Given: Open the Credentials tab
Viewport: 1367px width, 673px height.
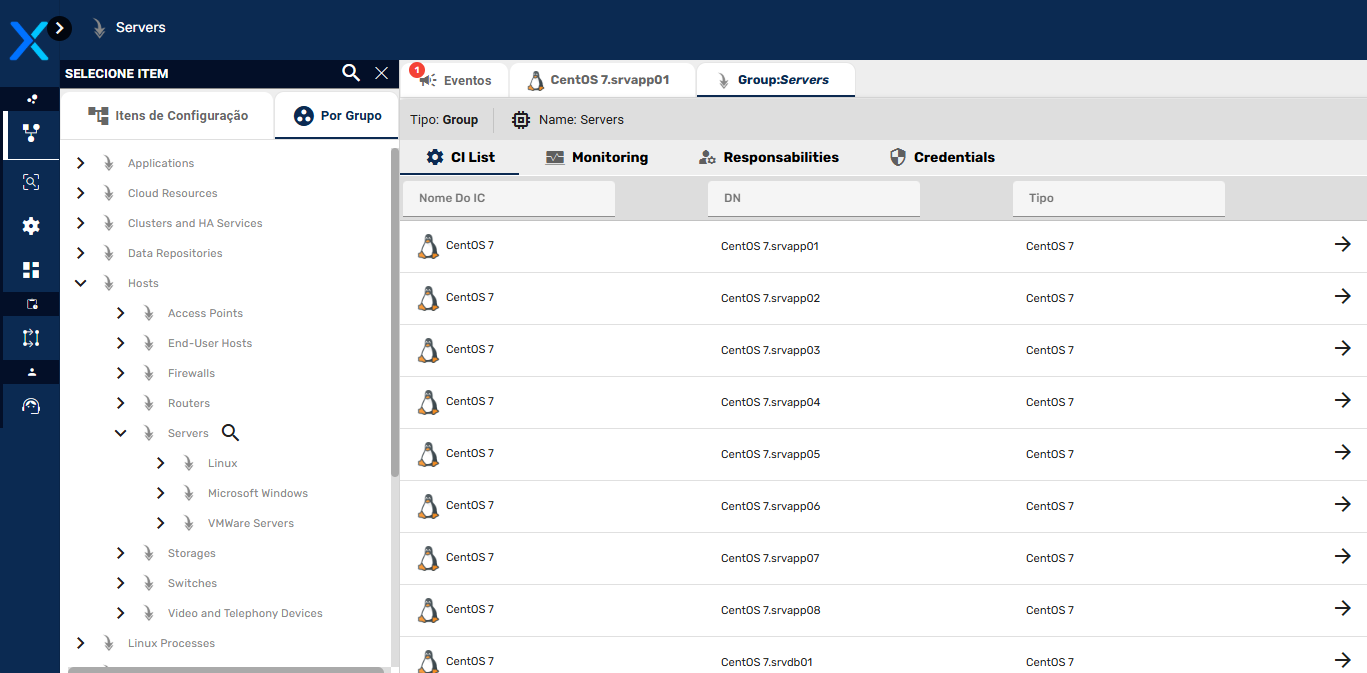Looking at the screenshot, I should 942,157.
